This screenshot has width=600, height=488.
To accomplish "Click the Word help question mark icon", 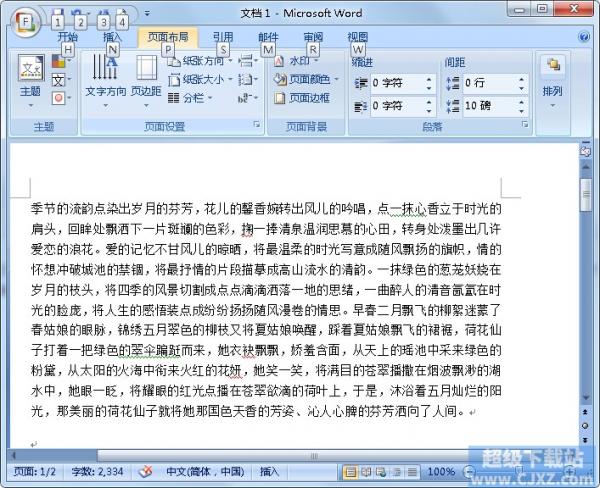I will (x=584, y=37).
